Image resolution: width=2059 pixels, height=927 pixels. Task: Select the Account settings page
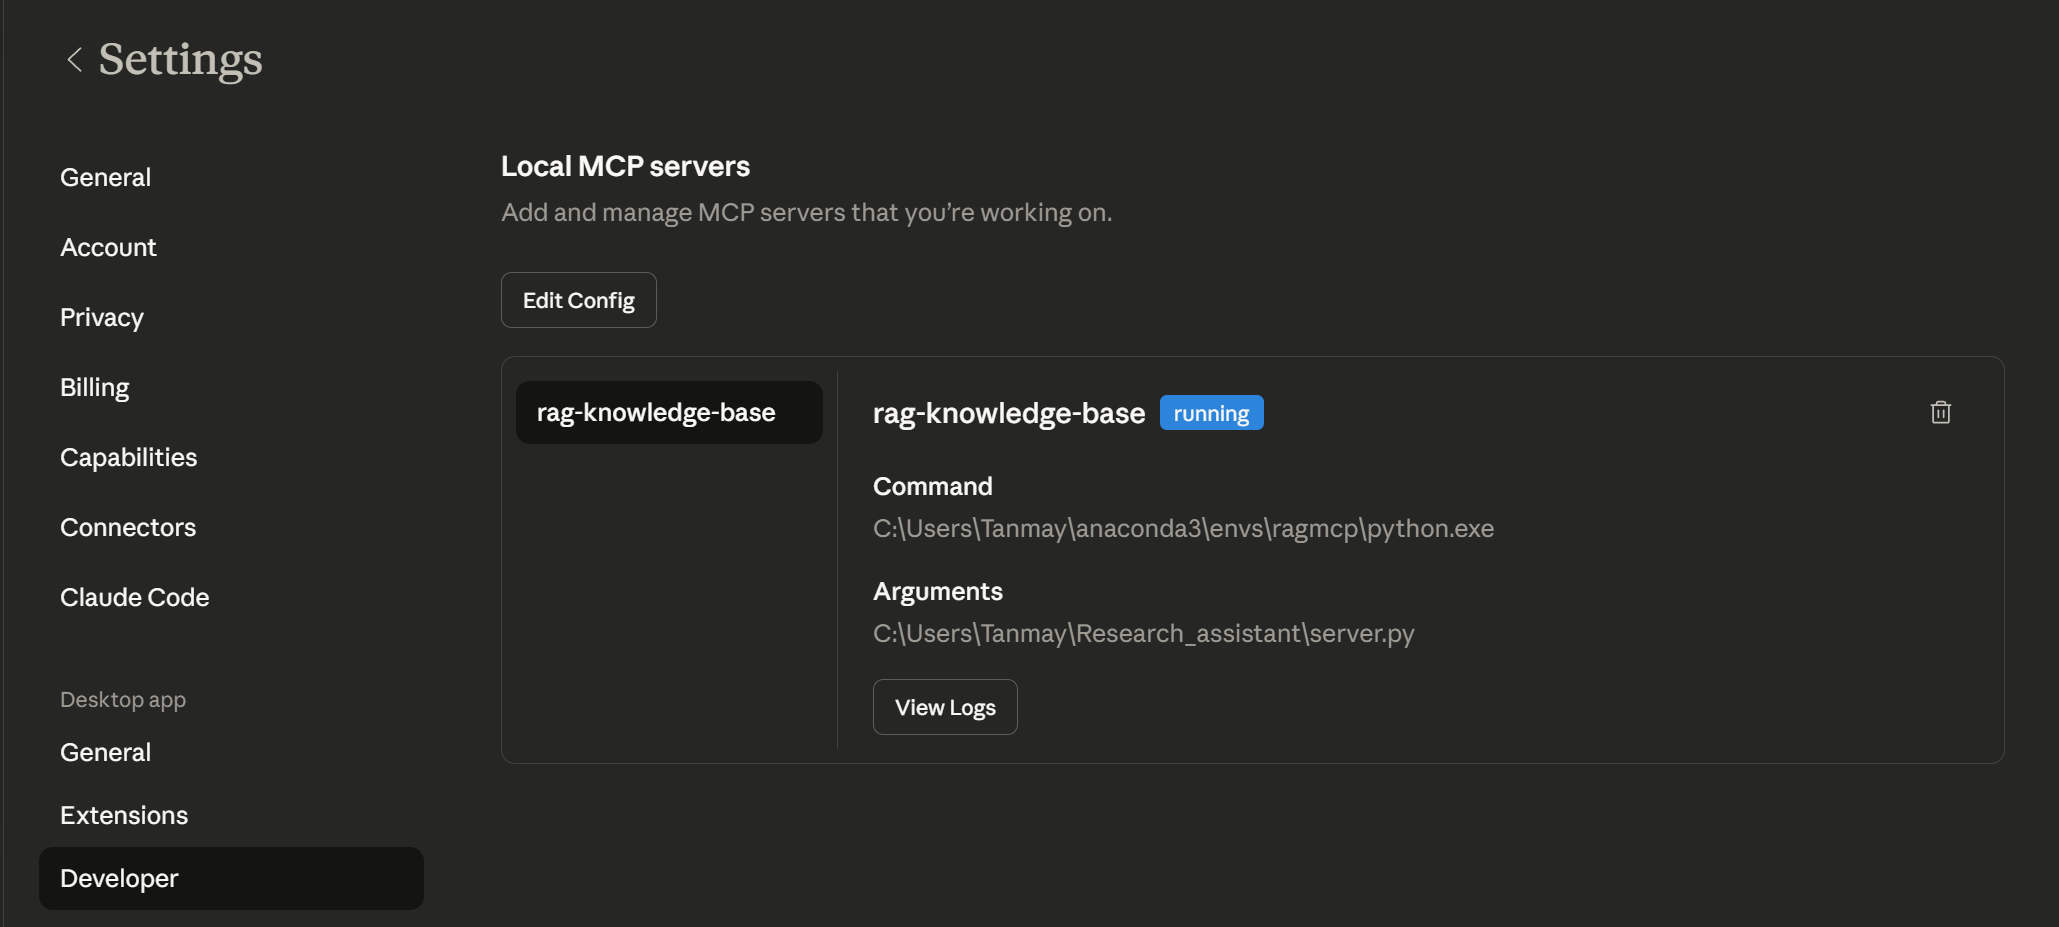108,247
